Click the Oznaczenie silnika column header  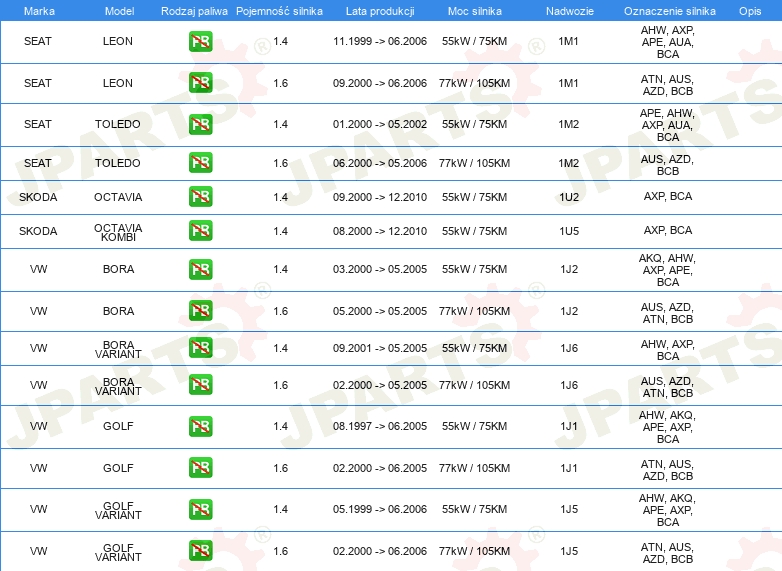(669, 11)
